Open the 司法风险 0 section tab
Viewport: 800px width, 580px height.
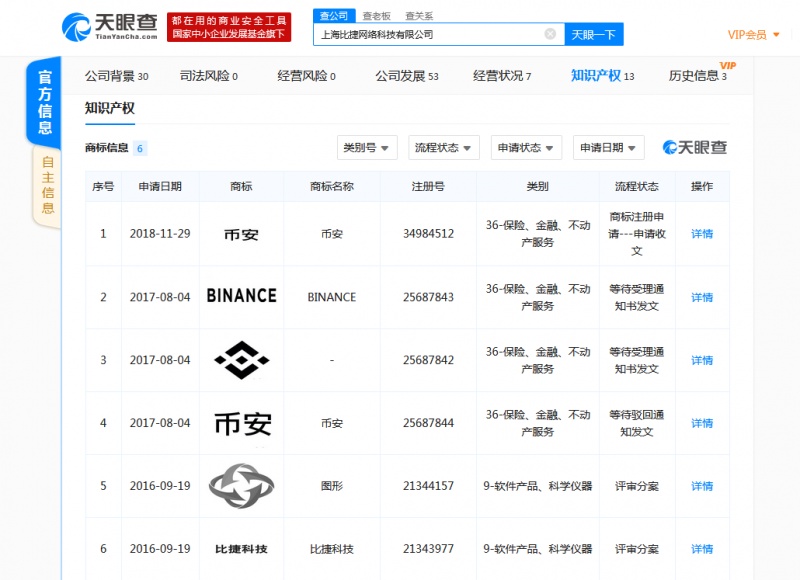[x=209, y=76]
